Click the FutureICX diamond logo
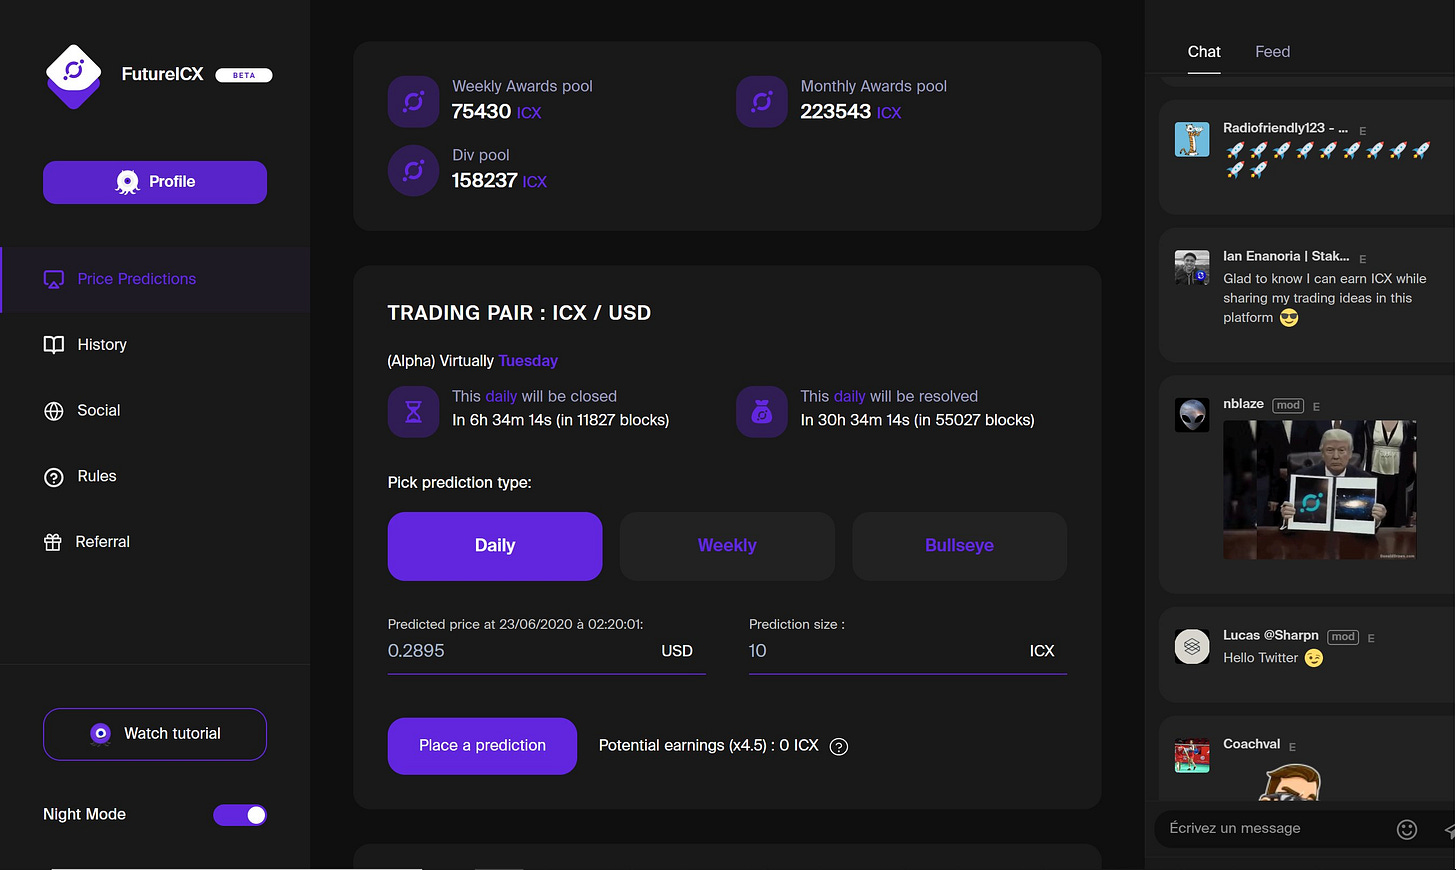1456x870 pixels. tap(73, 76)
